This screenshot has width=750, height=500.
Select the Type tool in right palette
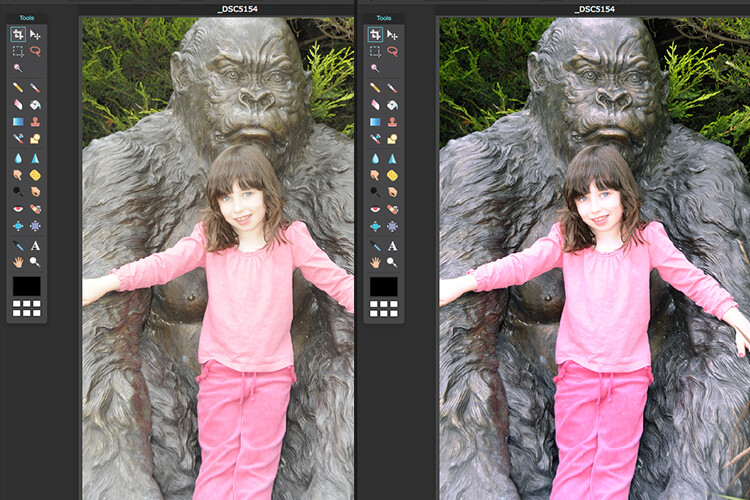click(392, 245)
